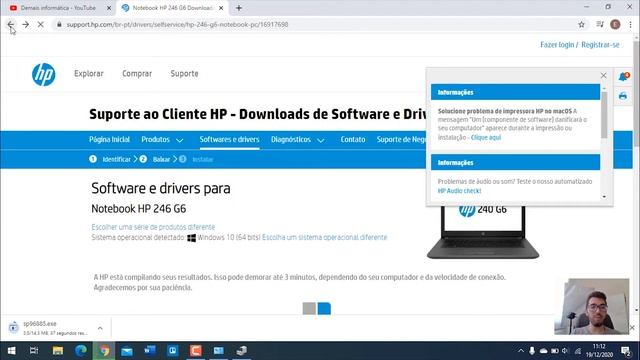Close the YouTube tab
Screen dimensions: 640x360
tap(109, 8)
